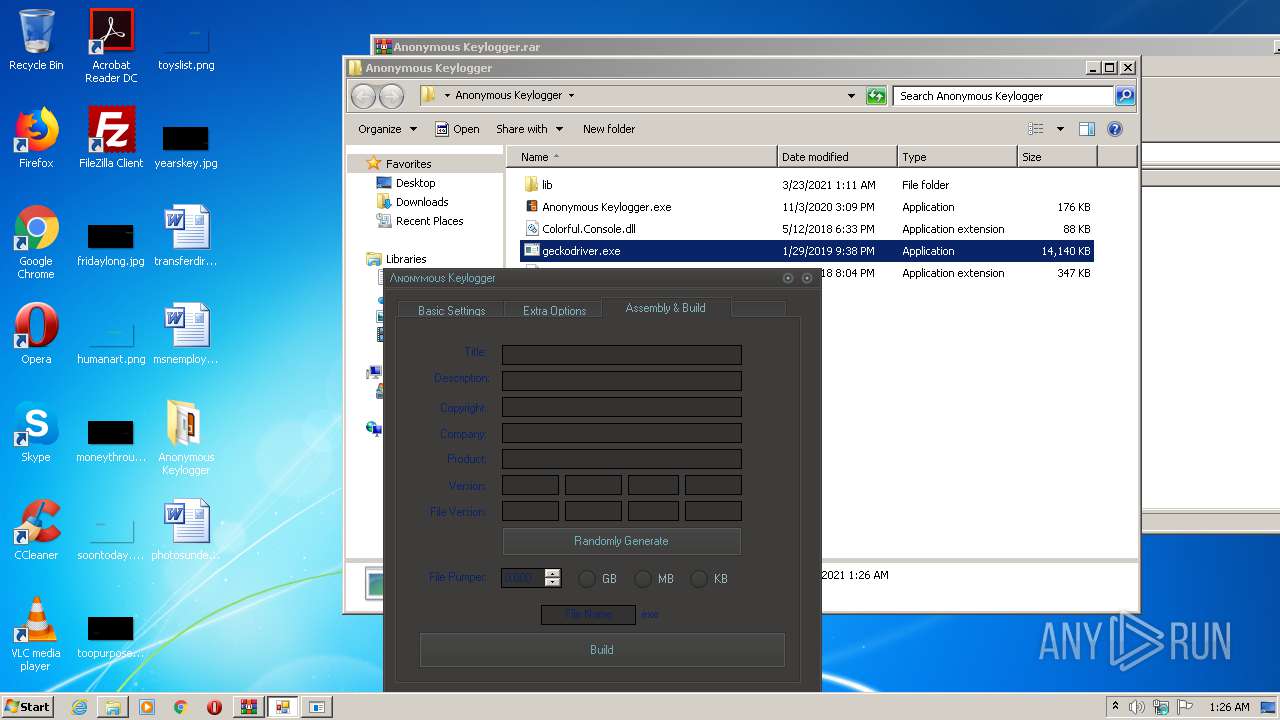Launch FileZilla Client shortcut
The width and height of the screenshot is (1280, 720).
coord(111,138)
